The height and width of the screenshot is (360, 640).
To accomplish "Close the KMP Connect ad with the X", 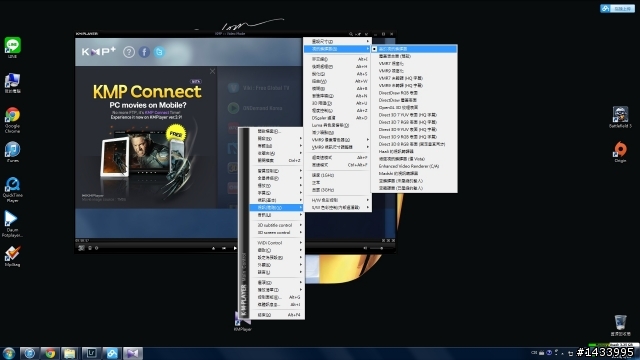I will pos(212,71).
